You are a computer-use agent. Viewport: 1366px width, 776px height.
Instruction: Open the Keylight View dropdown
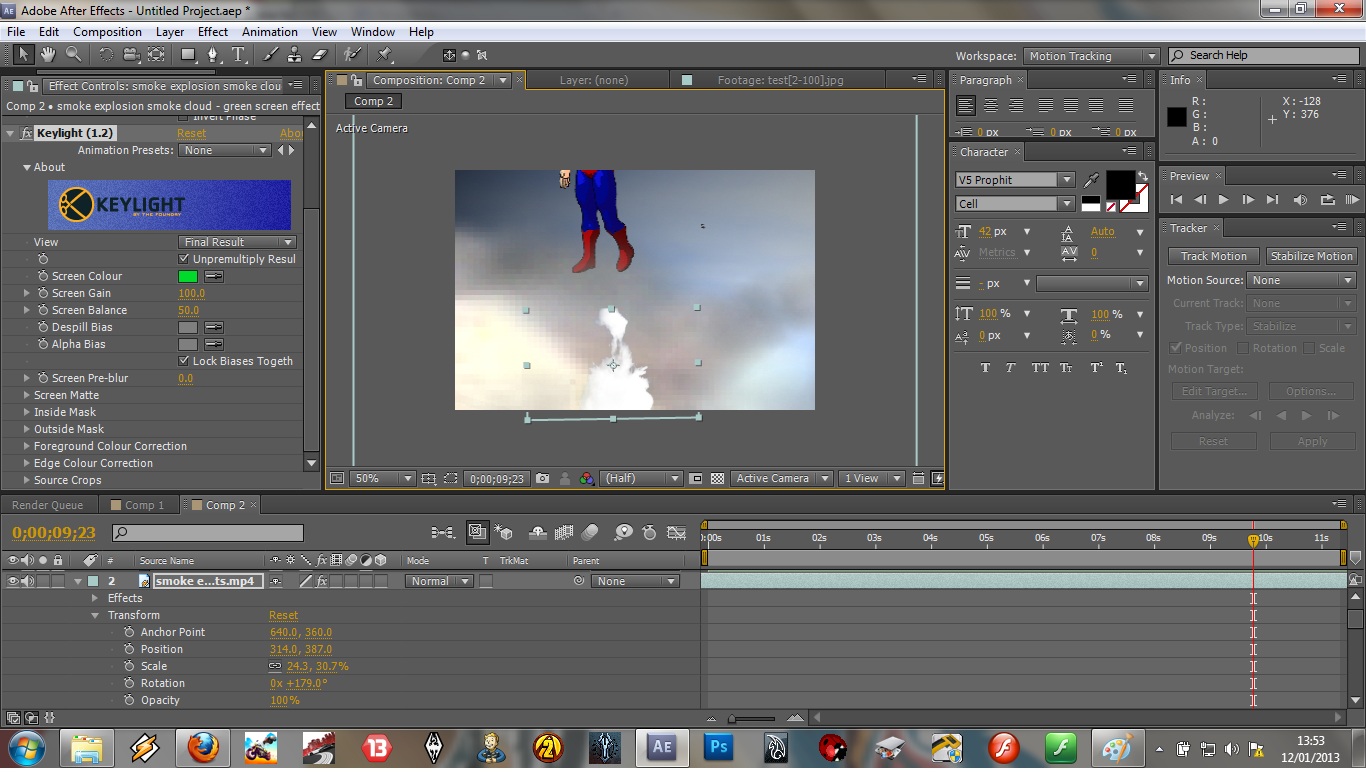tap(238, 242)
